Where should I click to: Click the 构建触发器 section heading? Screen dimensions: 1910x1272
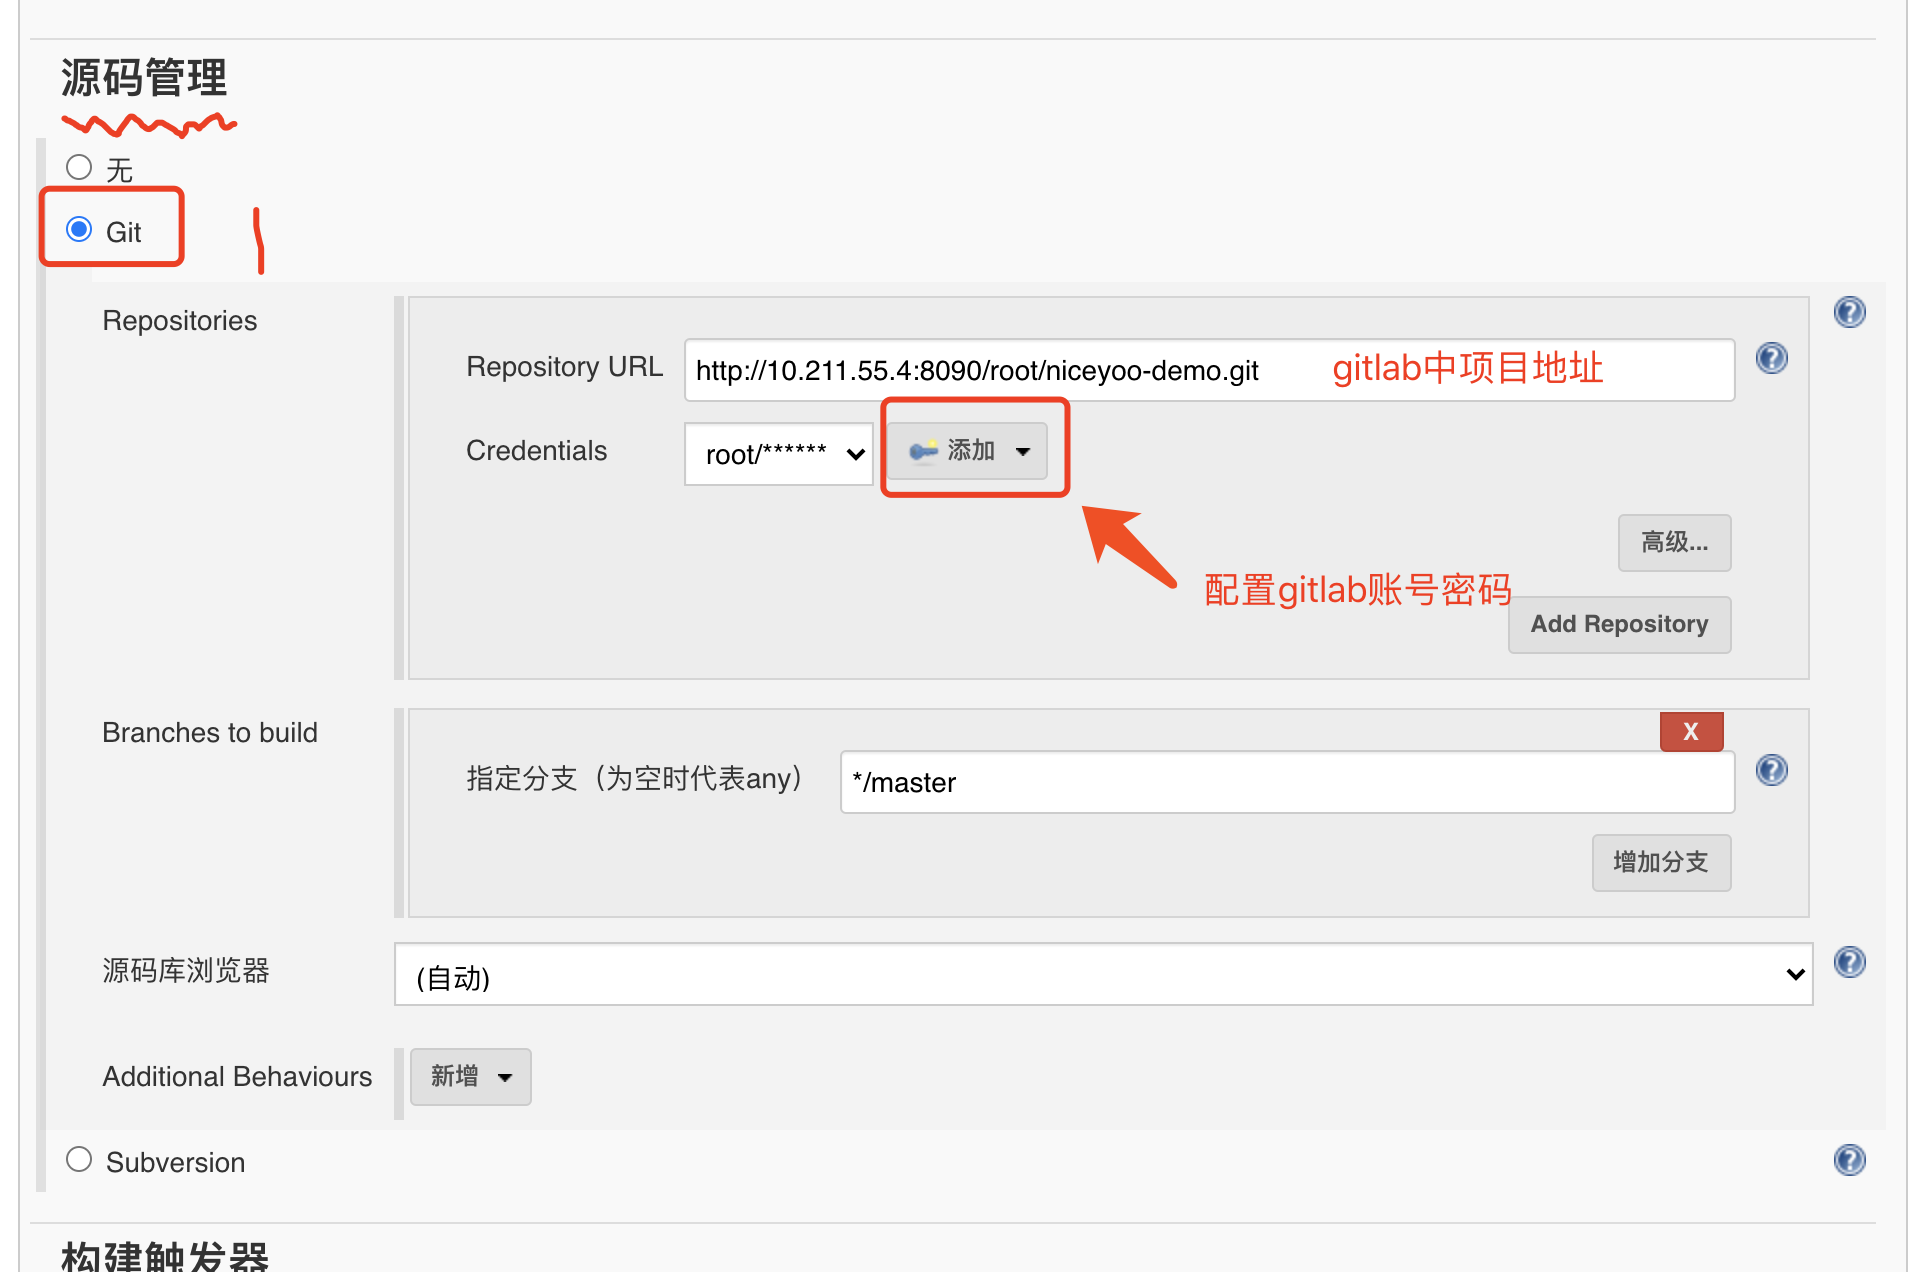tap(165, 1255)
